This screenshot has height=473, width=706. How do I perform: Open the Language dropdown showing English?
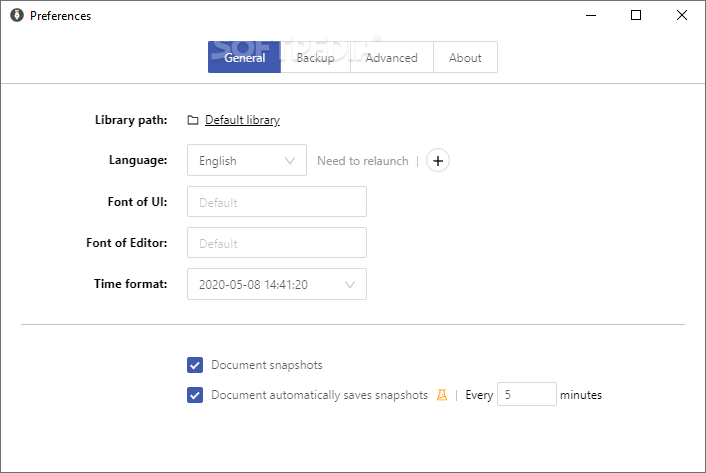247,160
